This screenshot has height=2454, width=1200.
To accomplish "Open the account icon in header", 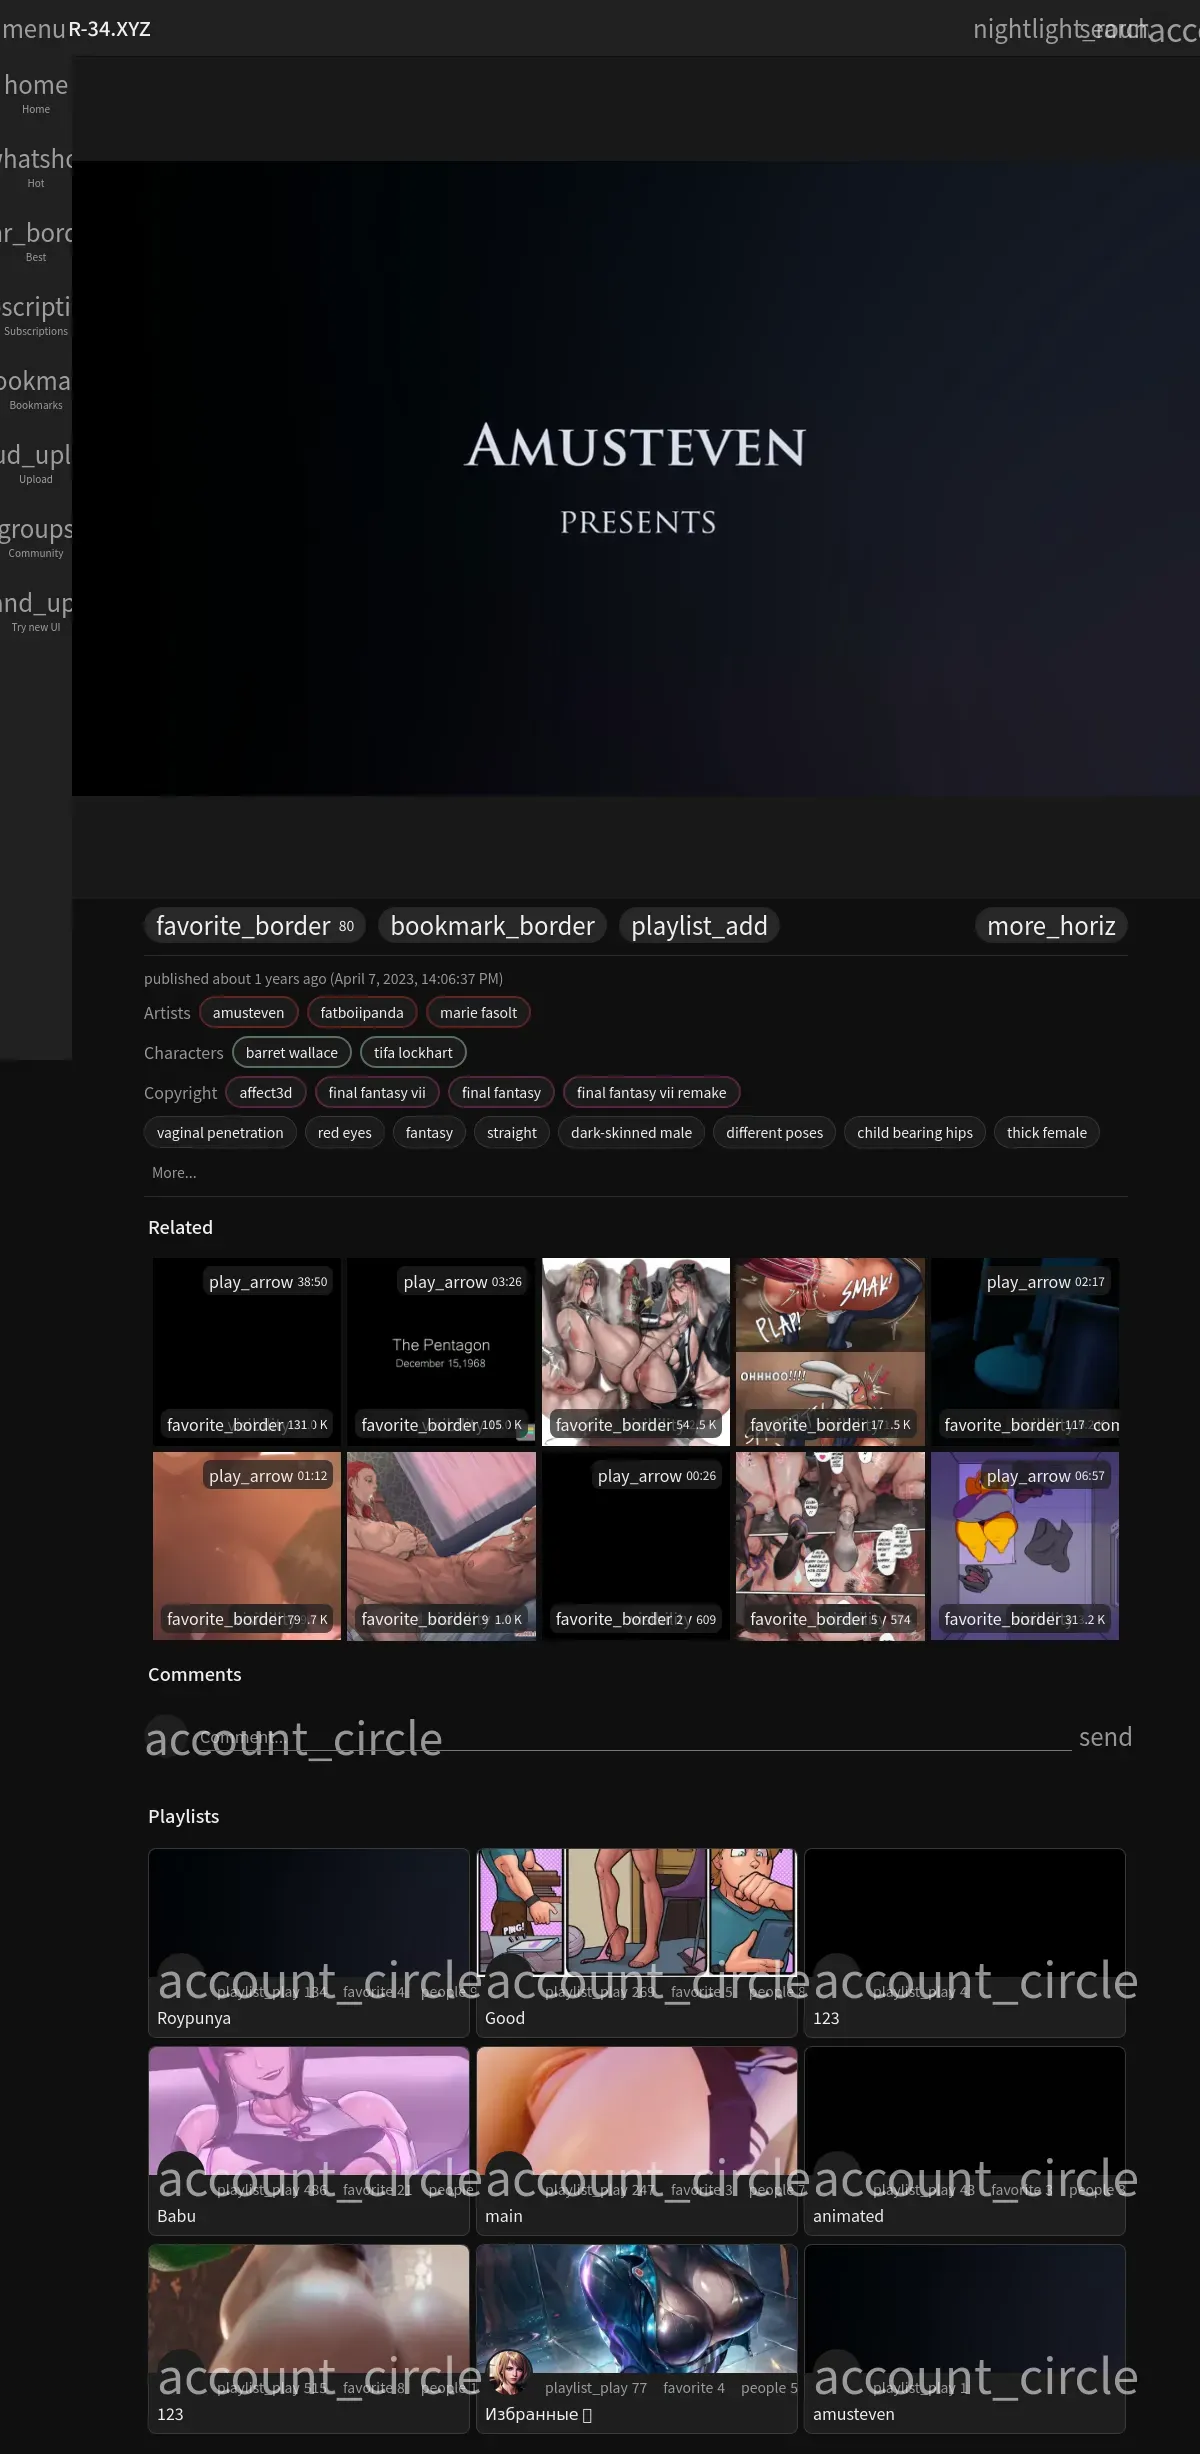I will pyautogui.click(x=1174, y=29).
